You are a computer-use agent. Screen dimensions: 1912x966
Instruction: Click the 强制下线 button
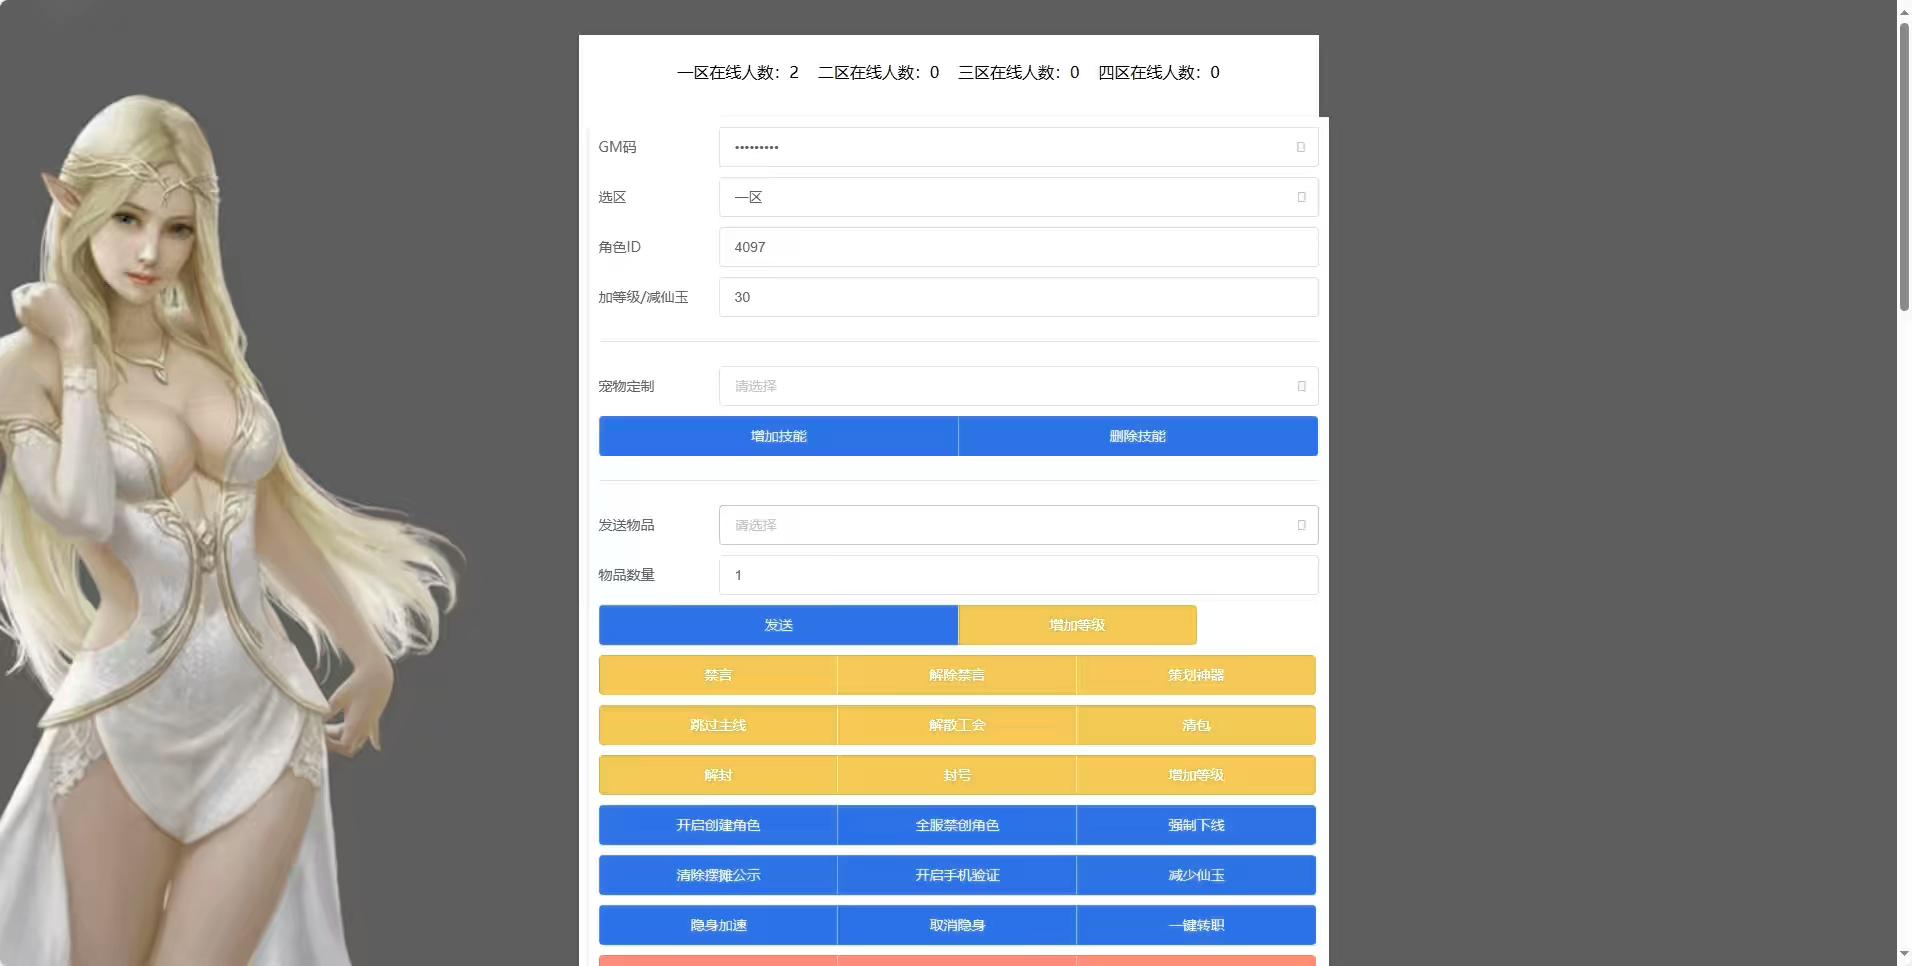click(1196, 825)
